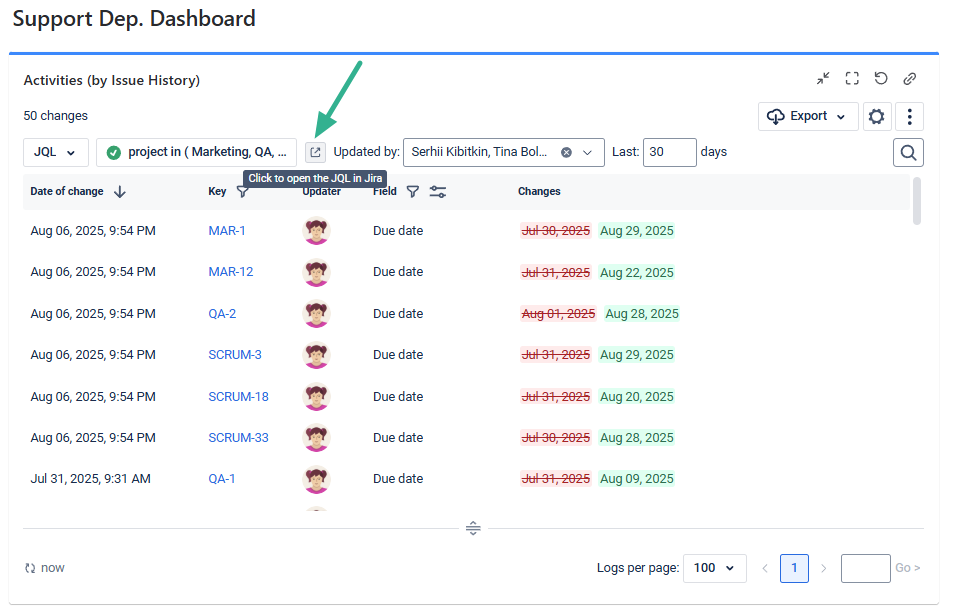955x615 pixels.
Task: Open the MAR-12 issue link
Action: coord(231,272)
